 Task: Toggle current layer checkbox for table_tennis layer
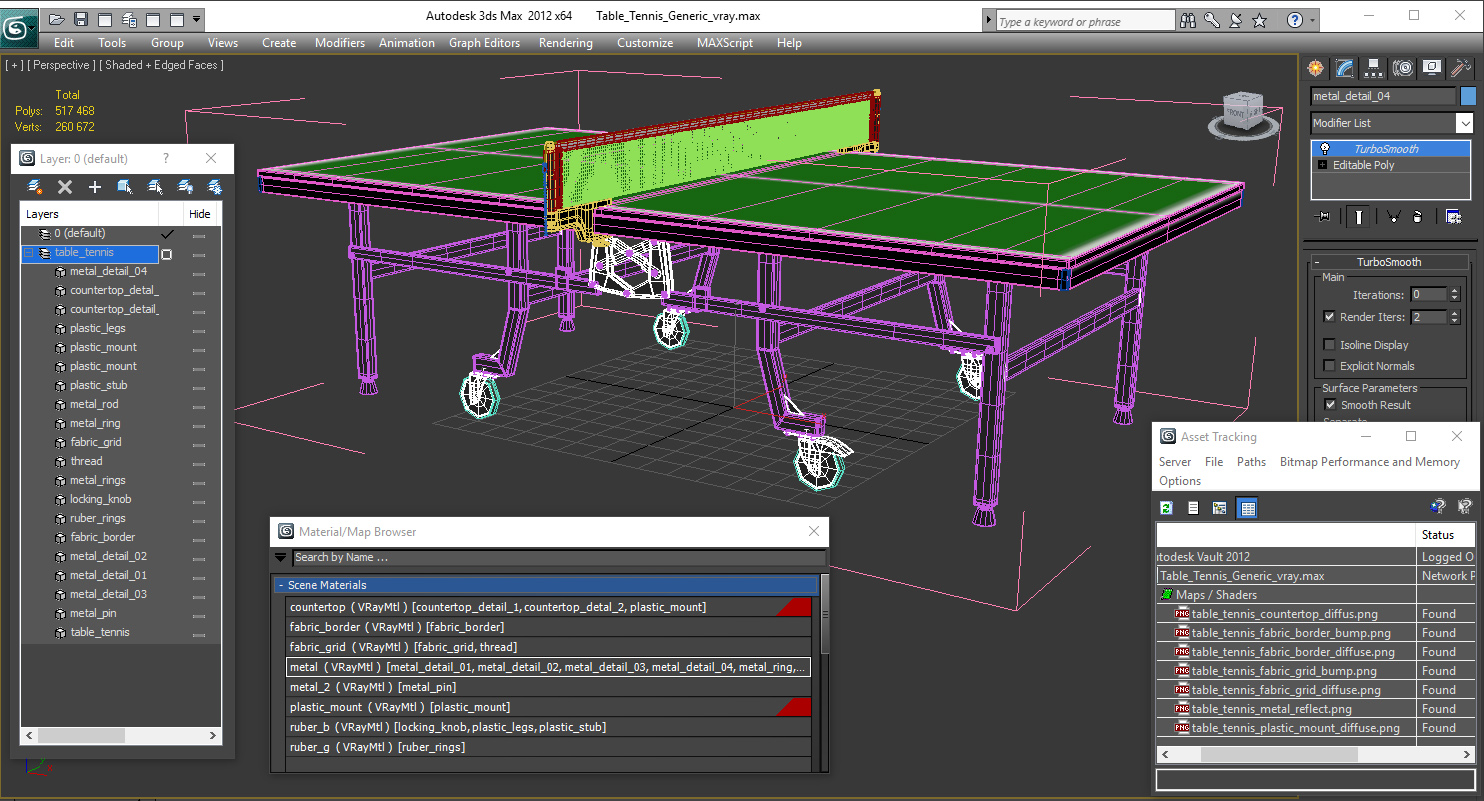coord(167,254)
